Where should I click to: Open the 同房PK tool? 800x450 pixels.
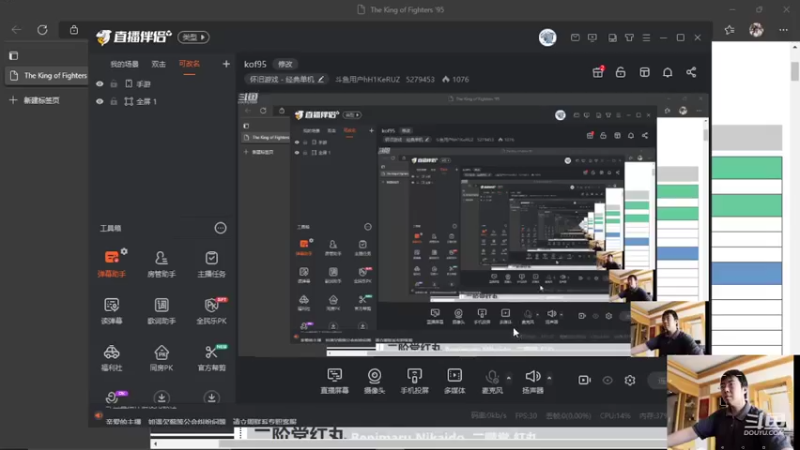pyautogui.click(x=161, y=357)
